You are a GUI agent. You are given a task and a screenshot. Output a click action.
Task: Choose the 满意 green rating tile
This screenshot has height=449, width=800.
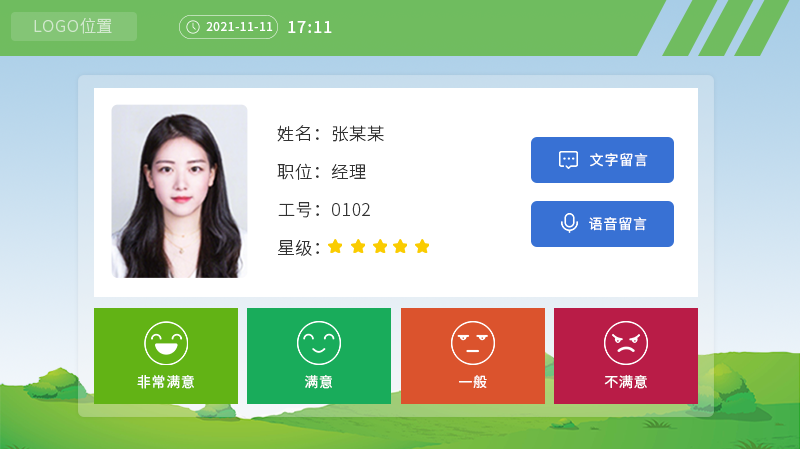click(x=319, y=356)
